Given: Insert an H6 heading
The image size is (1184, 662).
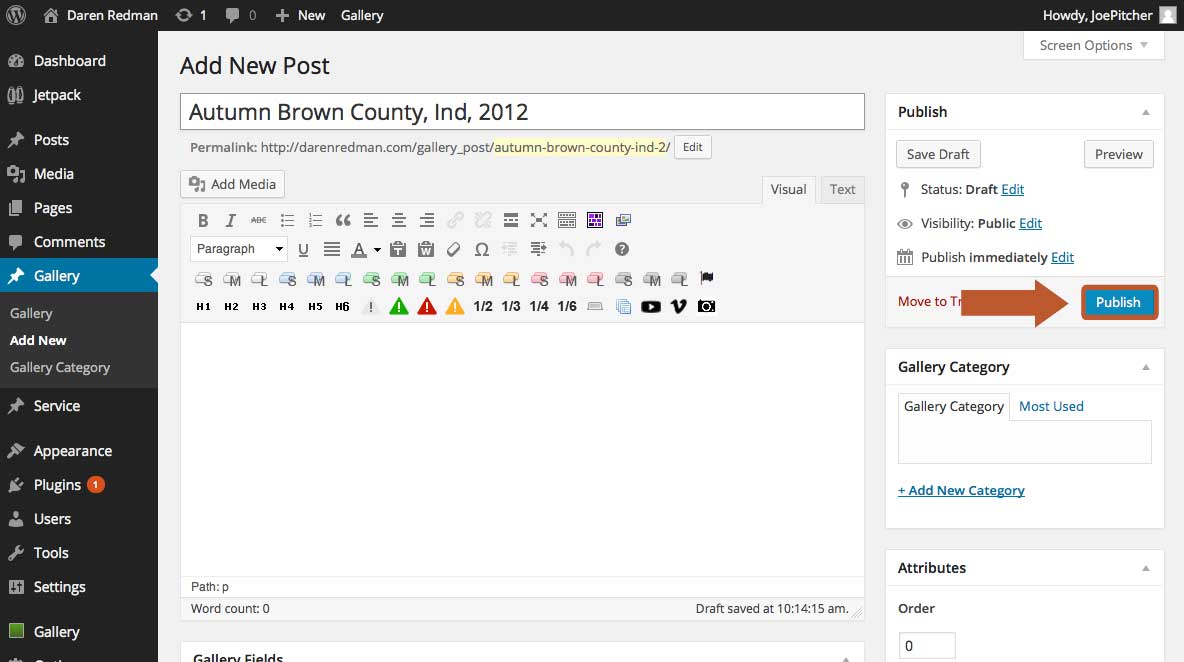Looking at the screenshot, I should [x=342, y=306].
